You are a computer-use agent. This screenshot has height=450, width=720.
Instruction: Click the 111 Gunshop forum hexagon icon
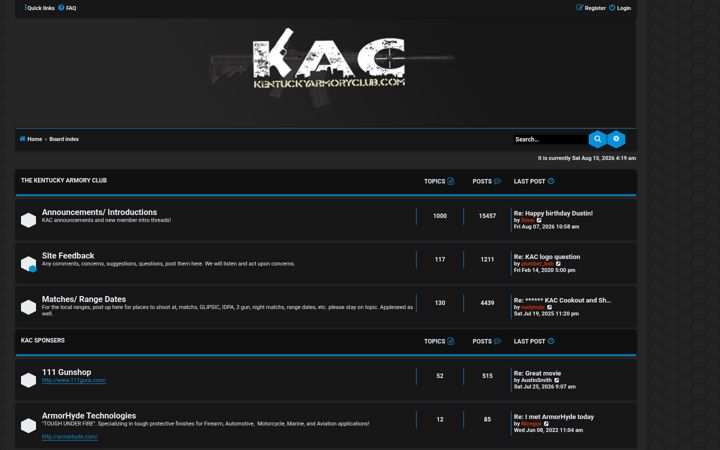point(28,380)
